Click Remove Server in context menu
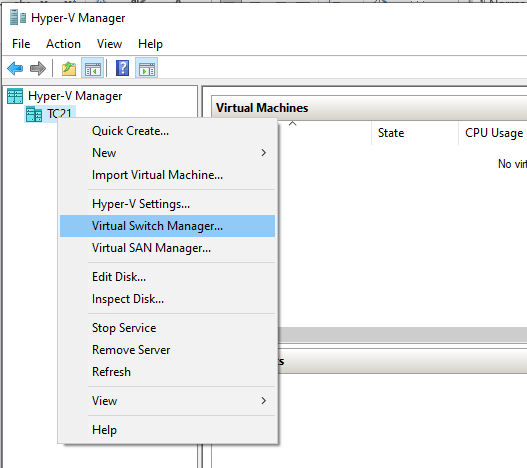The width and height of the screenshot is (527, 468). [167, 350]
